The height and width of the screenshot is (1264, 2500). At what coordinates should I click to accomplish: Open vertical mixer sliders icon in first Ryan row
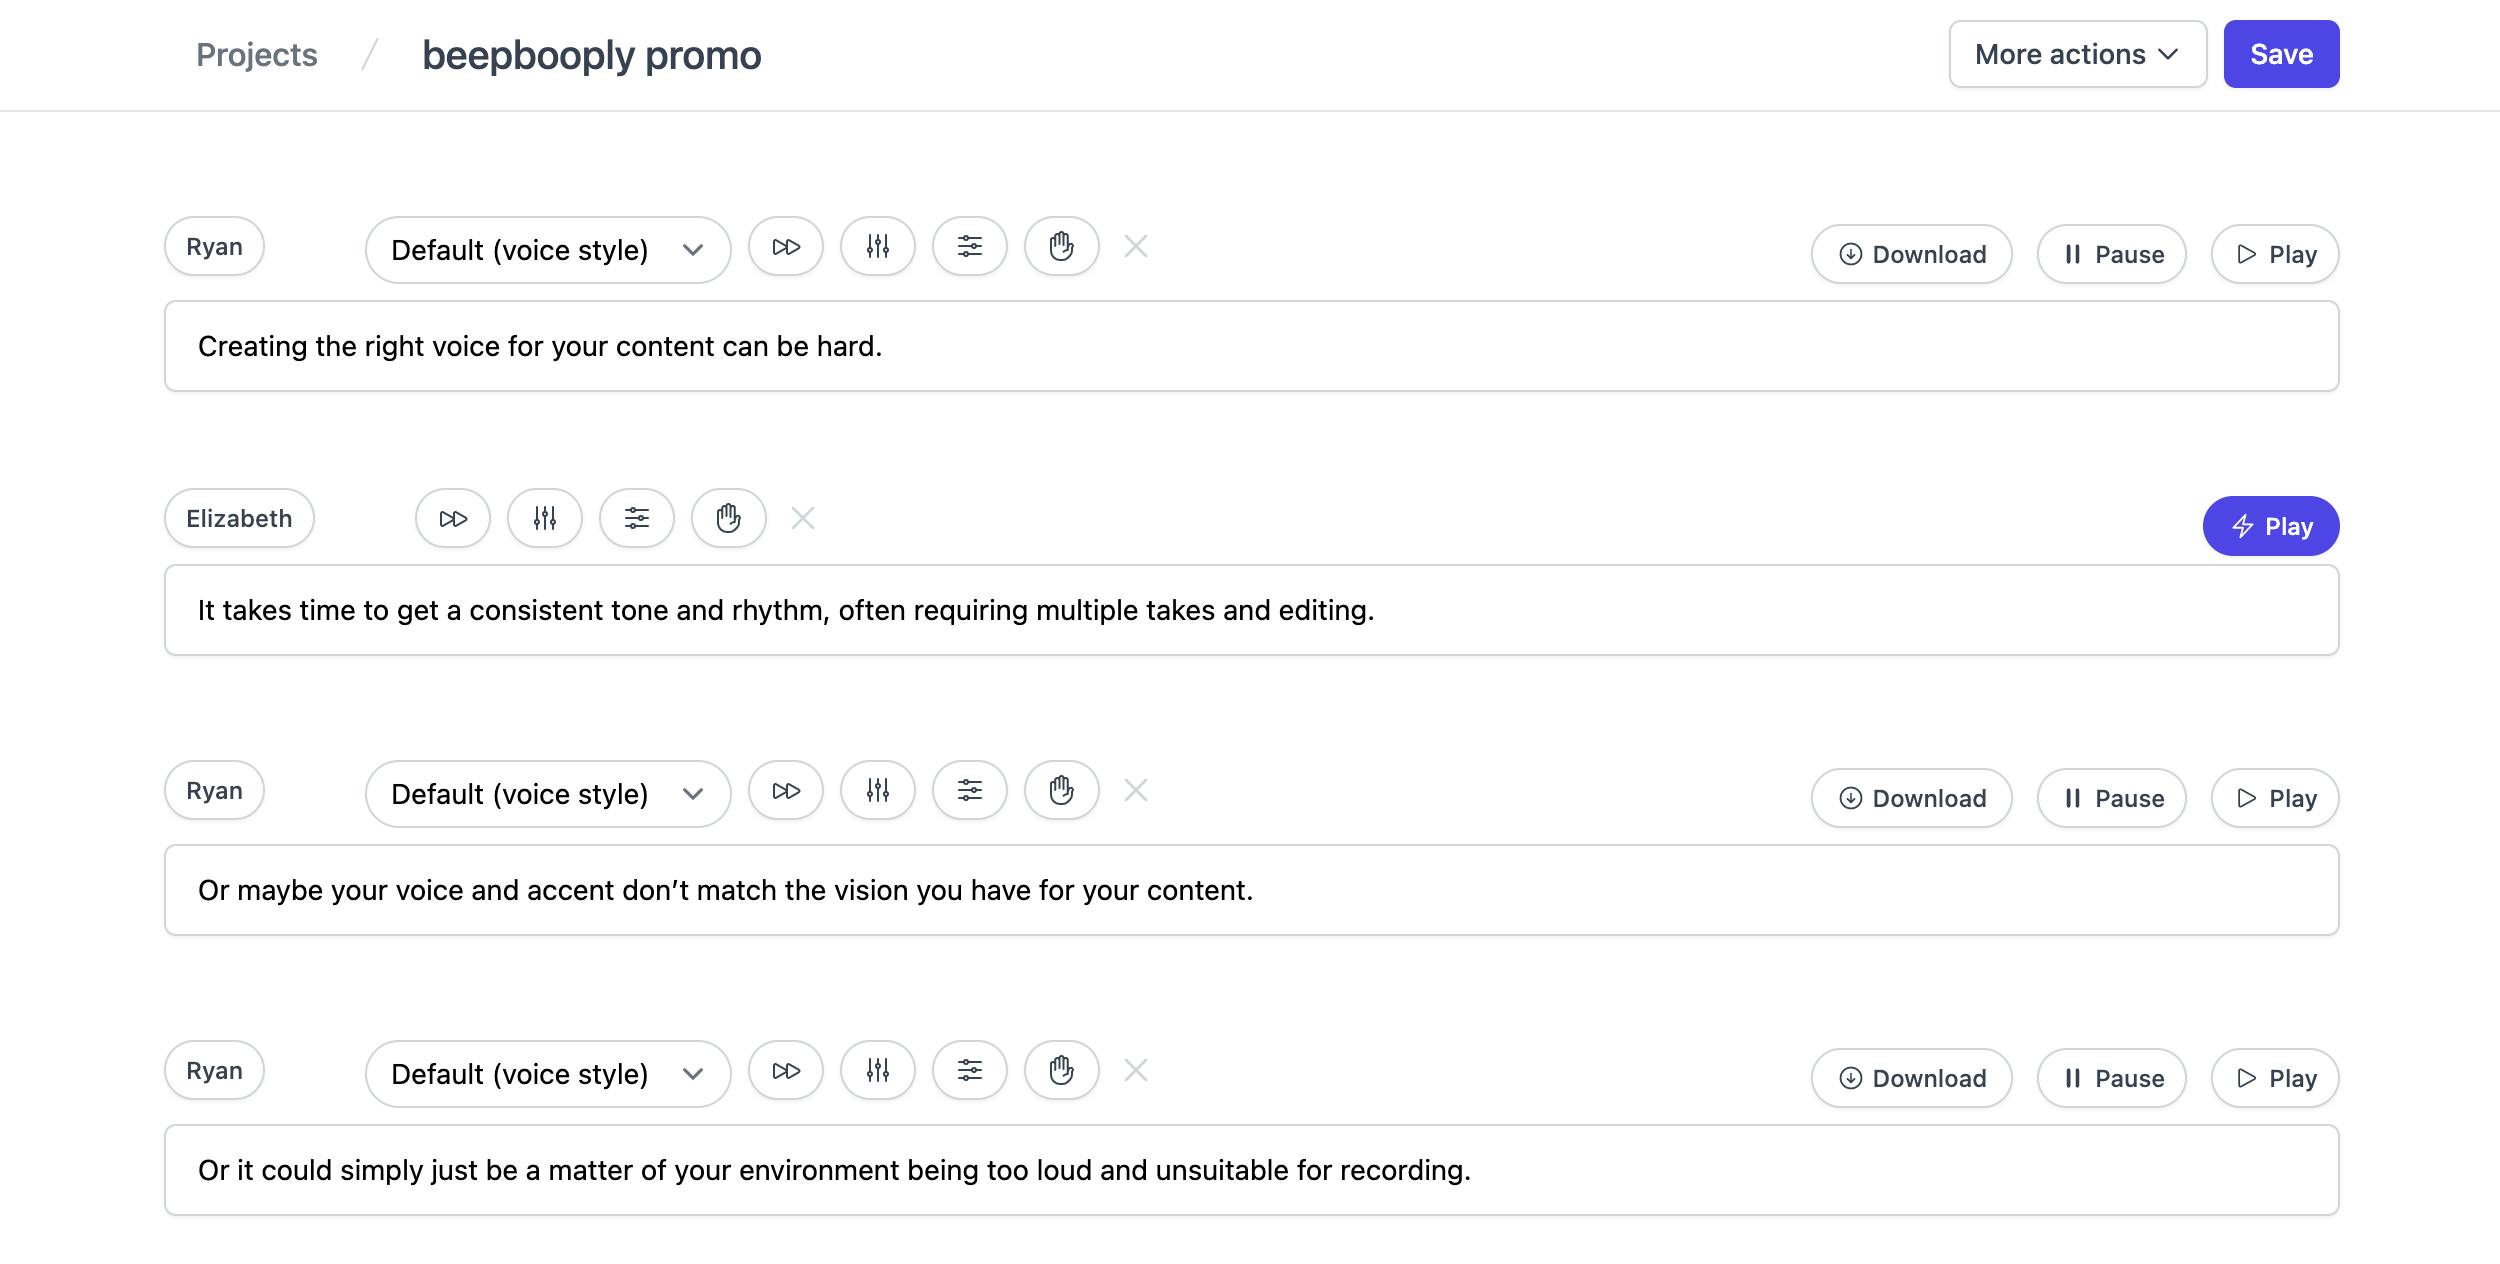[878, 247]
